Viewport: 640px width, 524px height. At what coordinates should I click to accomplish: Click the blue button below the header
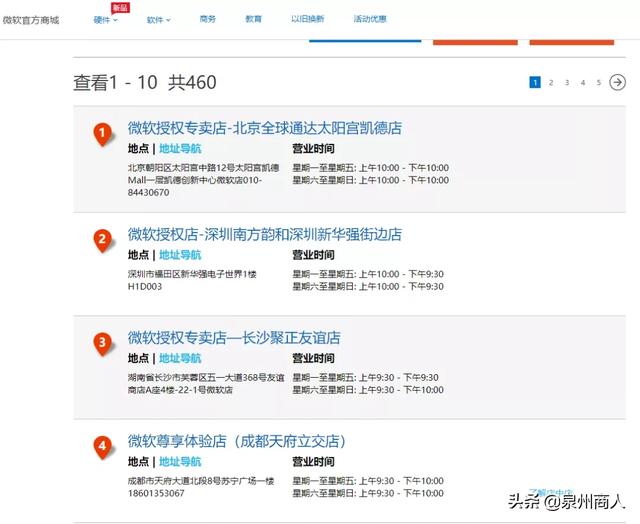tap(365, 41)
